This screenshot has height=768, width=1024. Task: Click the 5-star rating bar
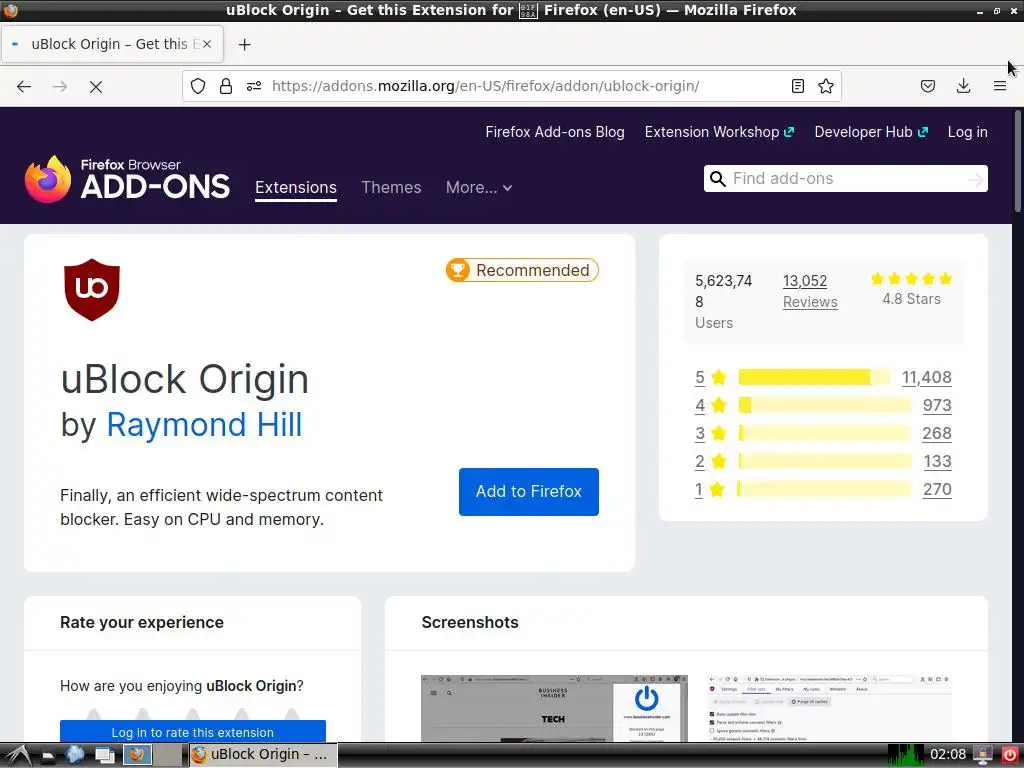click(x=814, y=377)
